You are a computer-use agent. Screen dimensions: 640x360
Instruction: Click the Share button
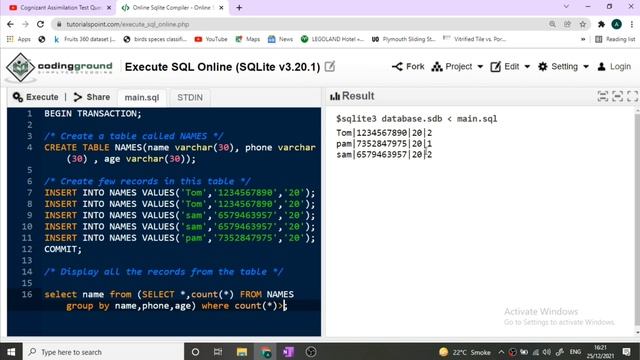tap(92, 97)
